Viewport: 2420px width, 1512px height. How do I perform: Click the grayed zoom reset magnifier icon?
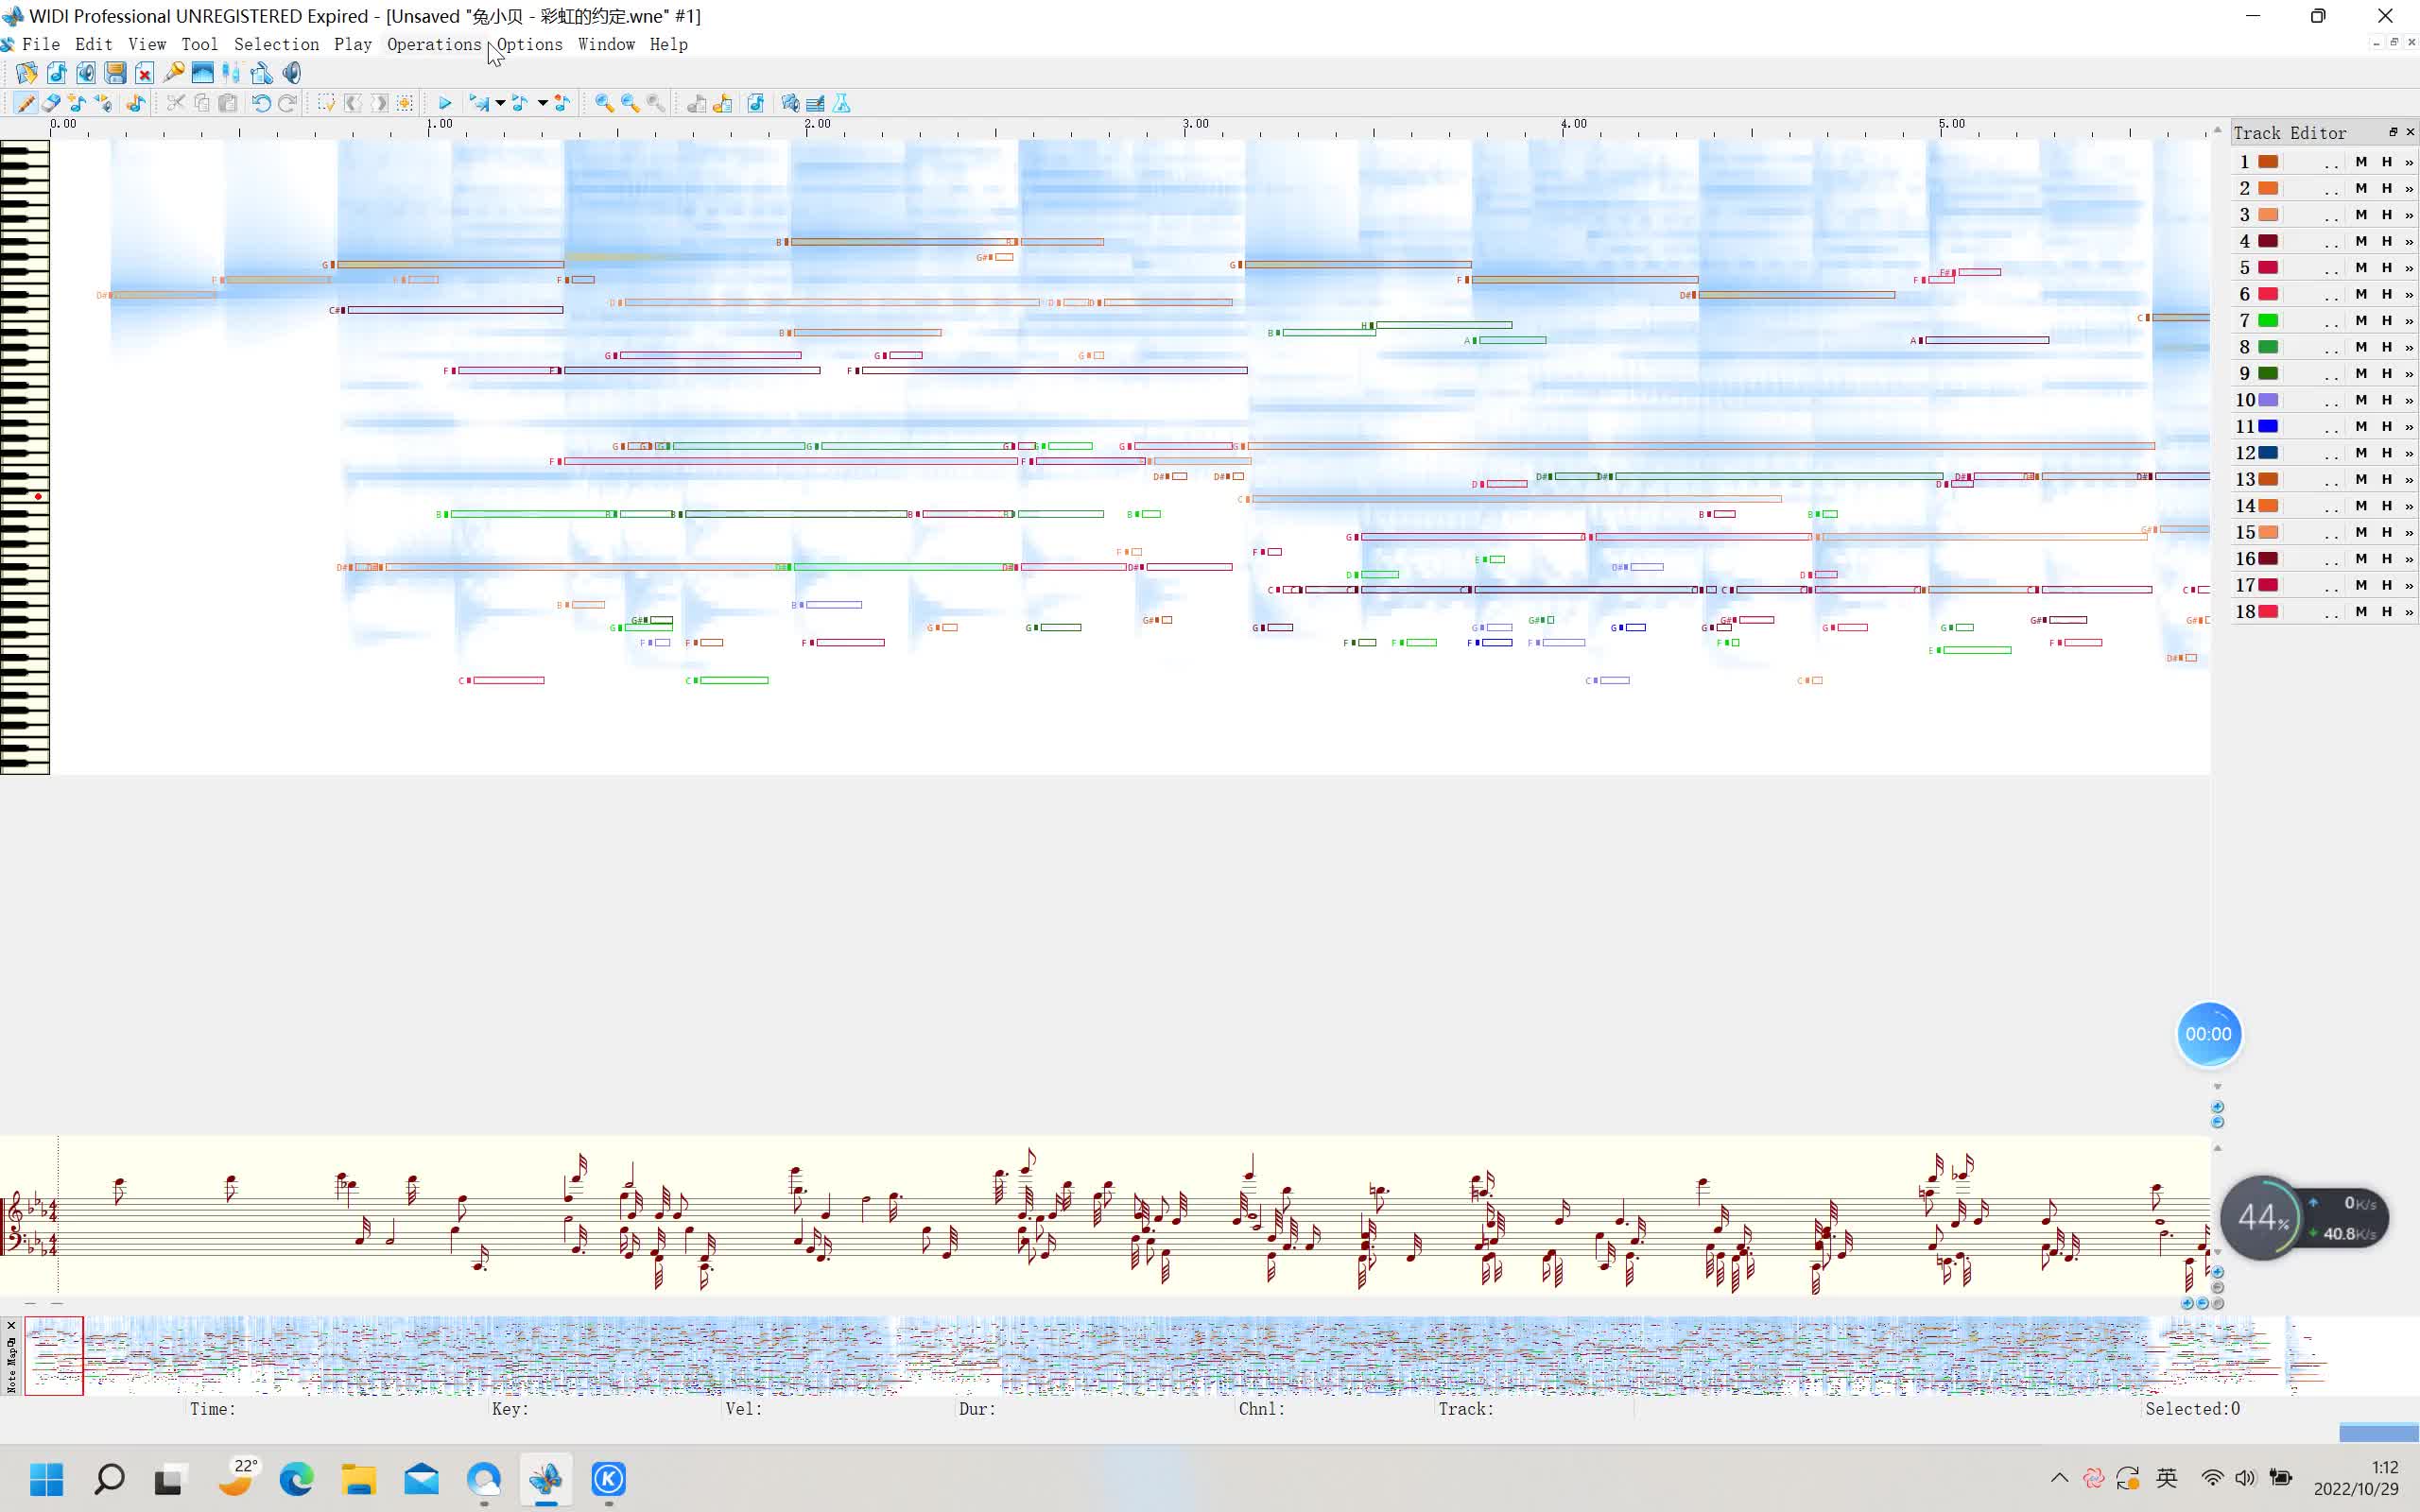[x=656, y=103]
